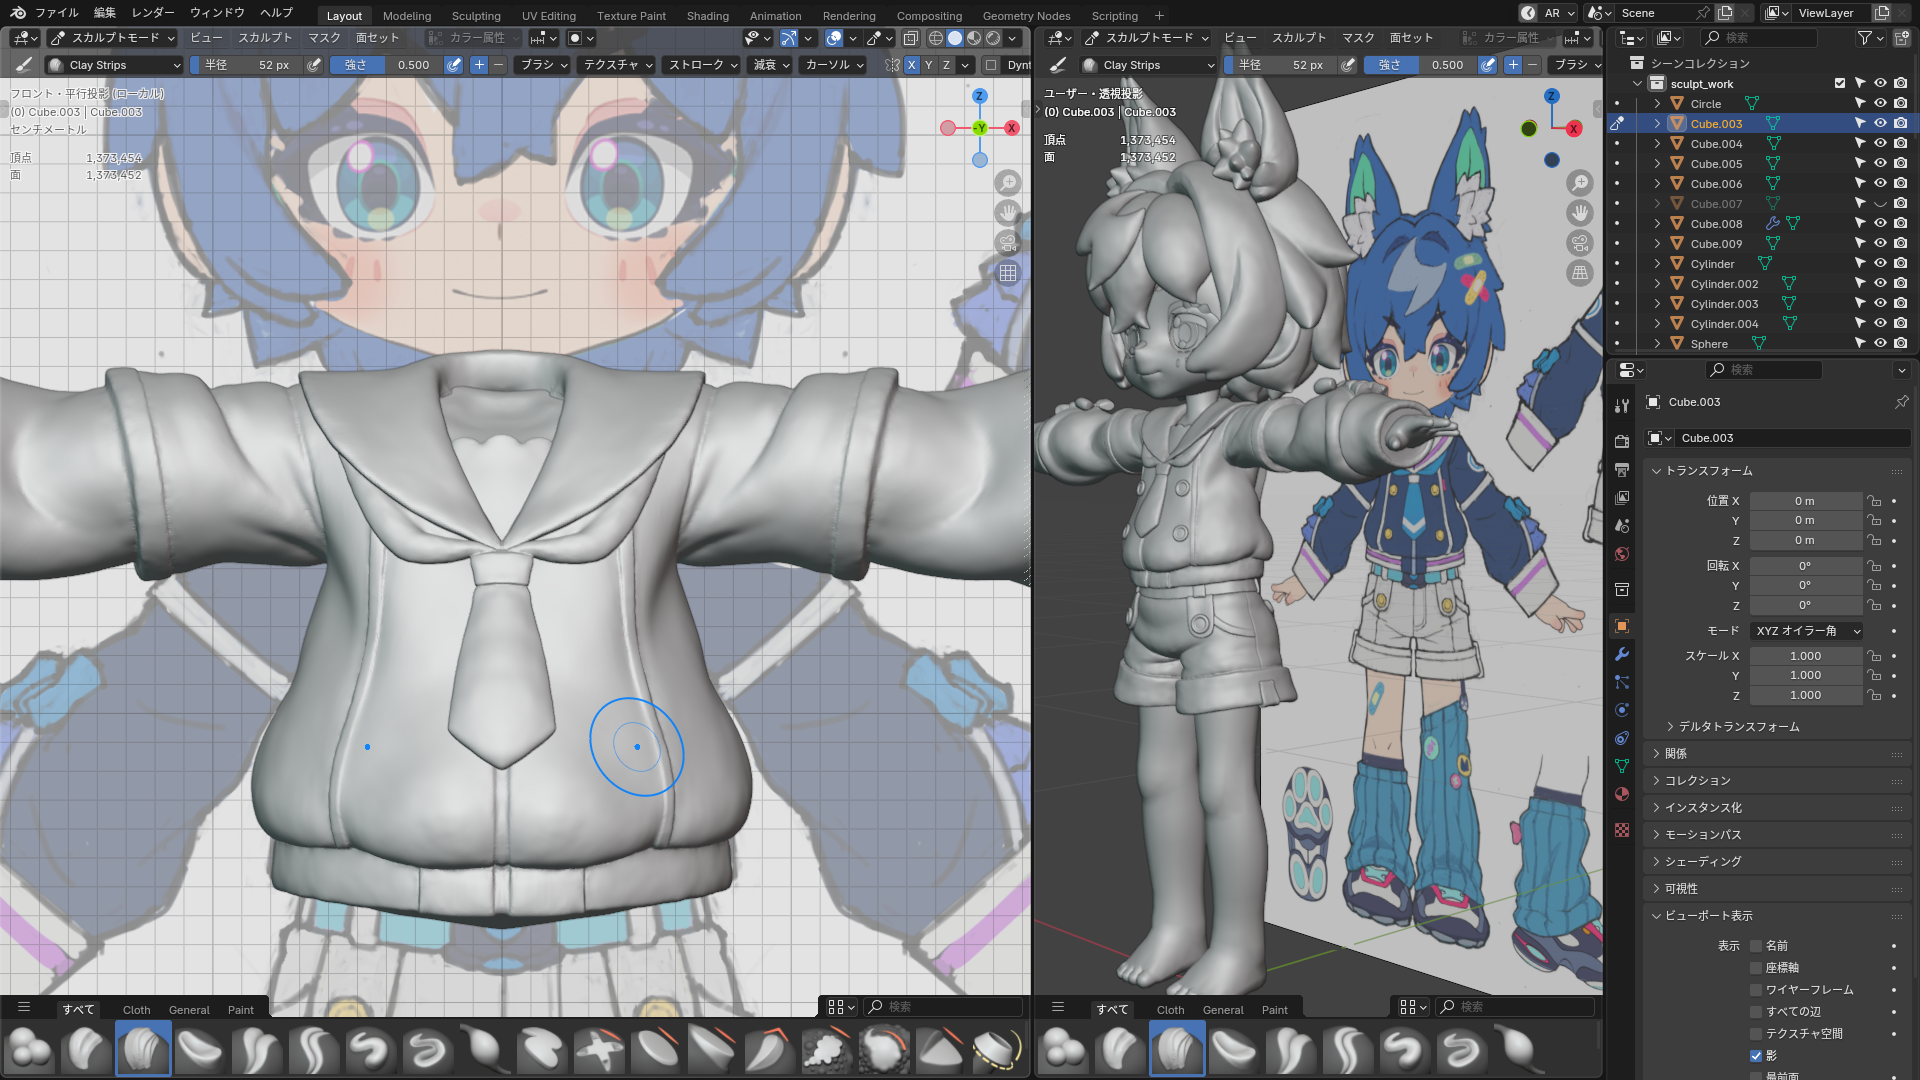This screenshot has height=1080, width=1920.
Task: Open the Material properties tab icon
Action: coord(1622,795)
